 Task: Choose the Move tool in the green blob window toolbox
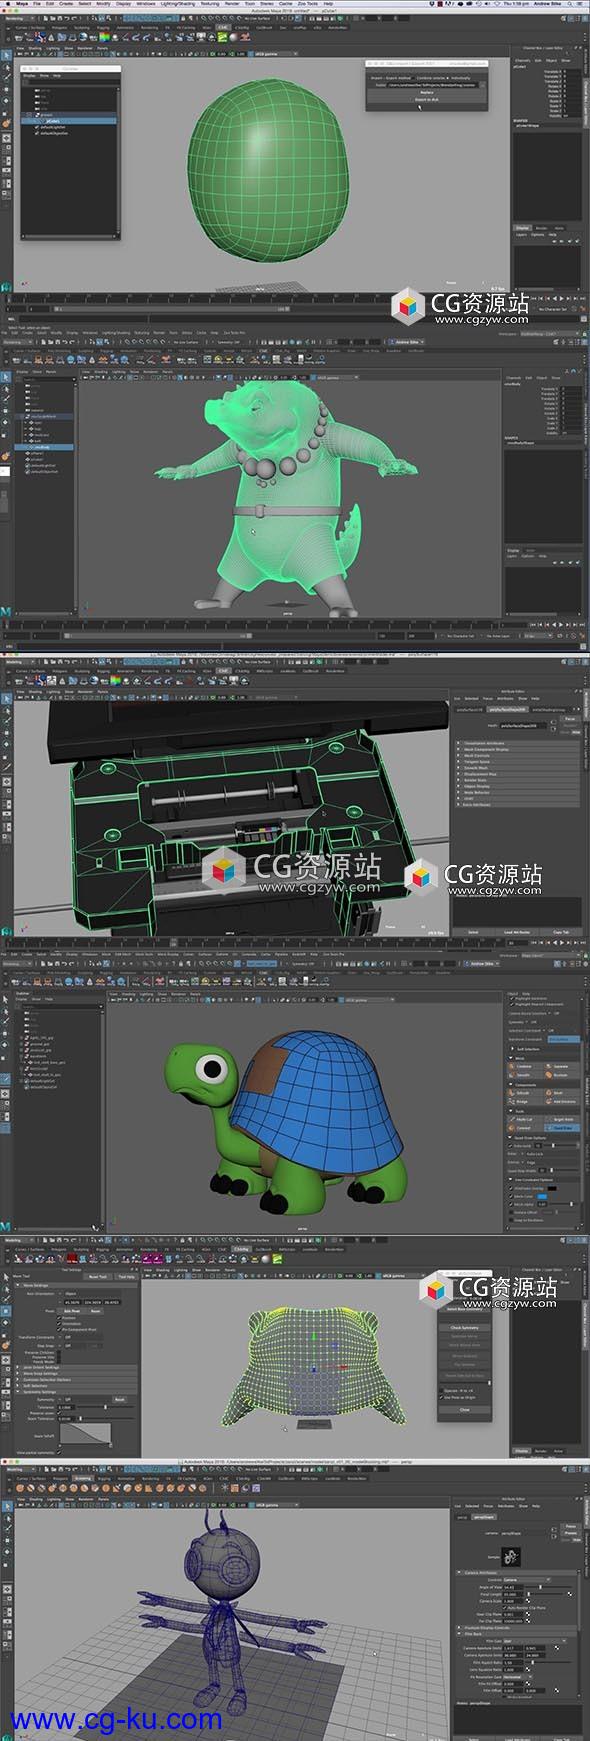(6, 90)
